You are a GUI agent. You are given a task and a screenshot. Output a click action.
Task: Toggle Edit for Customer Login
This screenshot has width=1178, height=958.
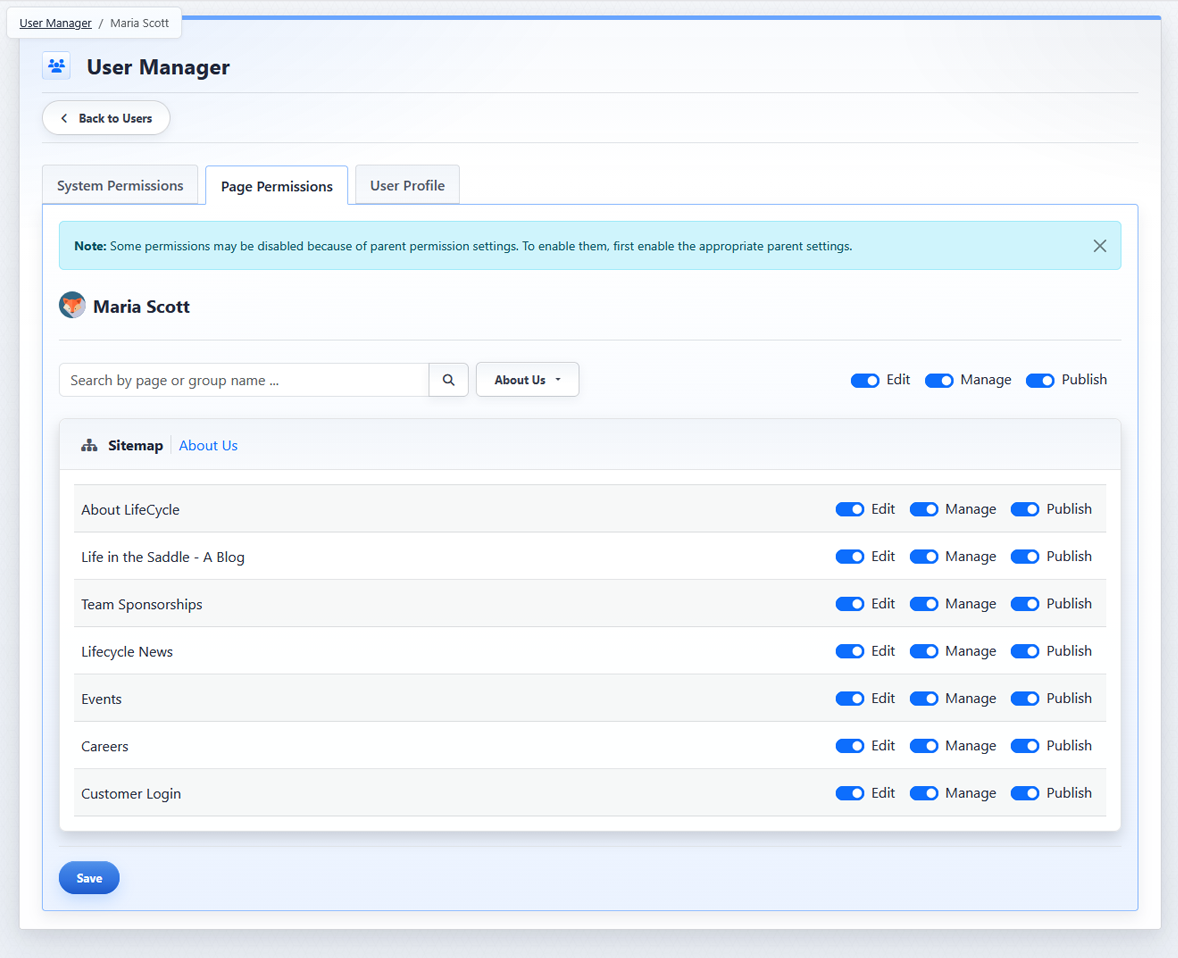[x=850, y=793]
